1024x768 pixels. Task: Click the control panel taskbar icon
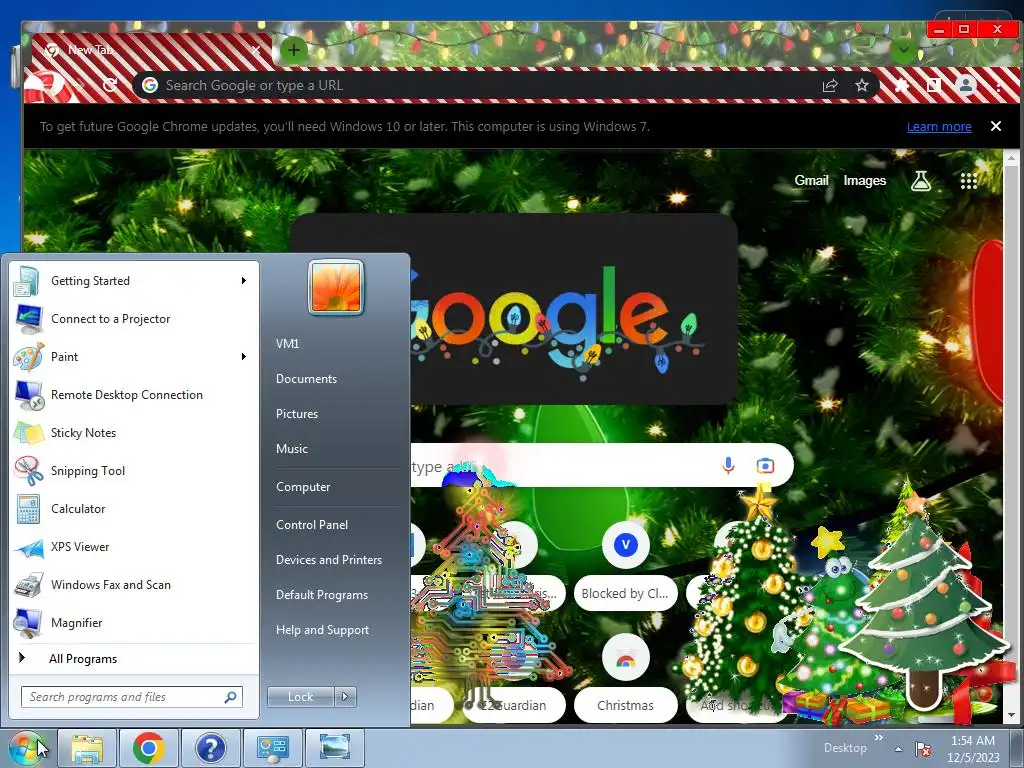(x=272, y=748)
